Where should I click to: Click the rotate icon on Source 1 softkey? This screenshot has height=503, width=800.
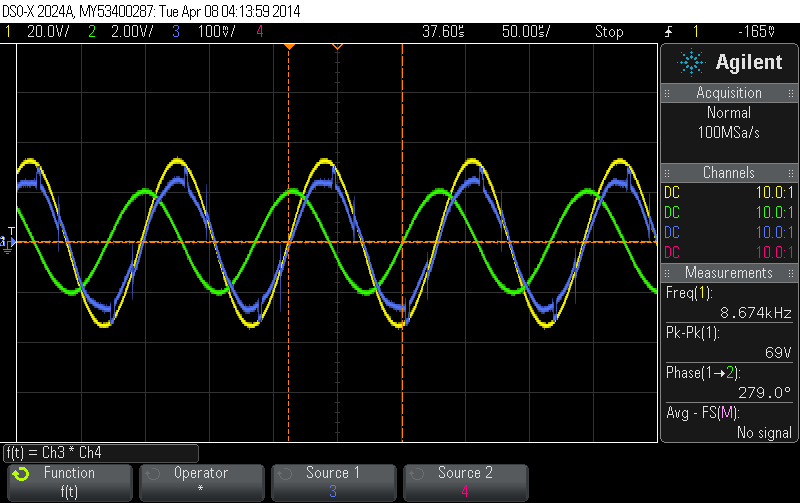pyautogui.click(x=285, y=474)
